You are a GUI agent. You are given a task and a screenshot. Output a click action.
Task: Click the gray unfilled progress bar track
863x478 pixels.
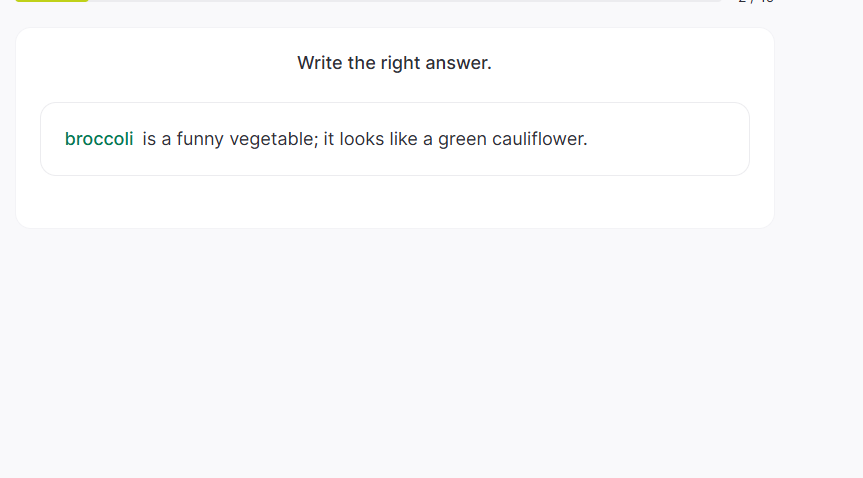(400, 1)
